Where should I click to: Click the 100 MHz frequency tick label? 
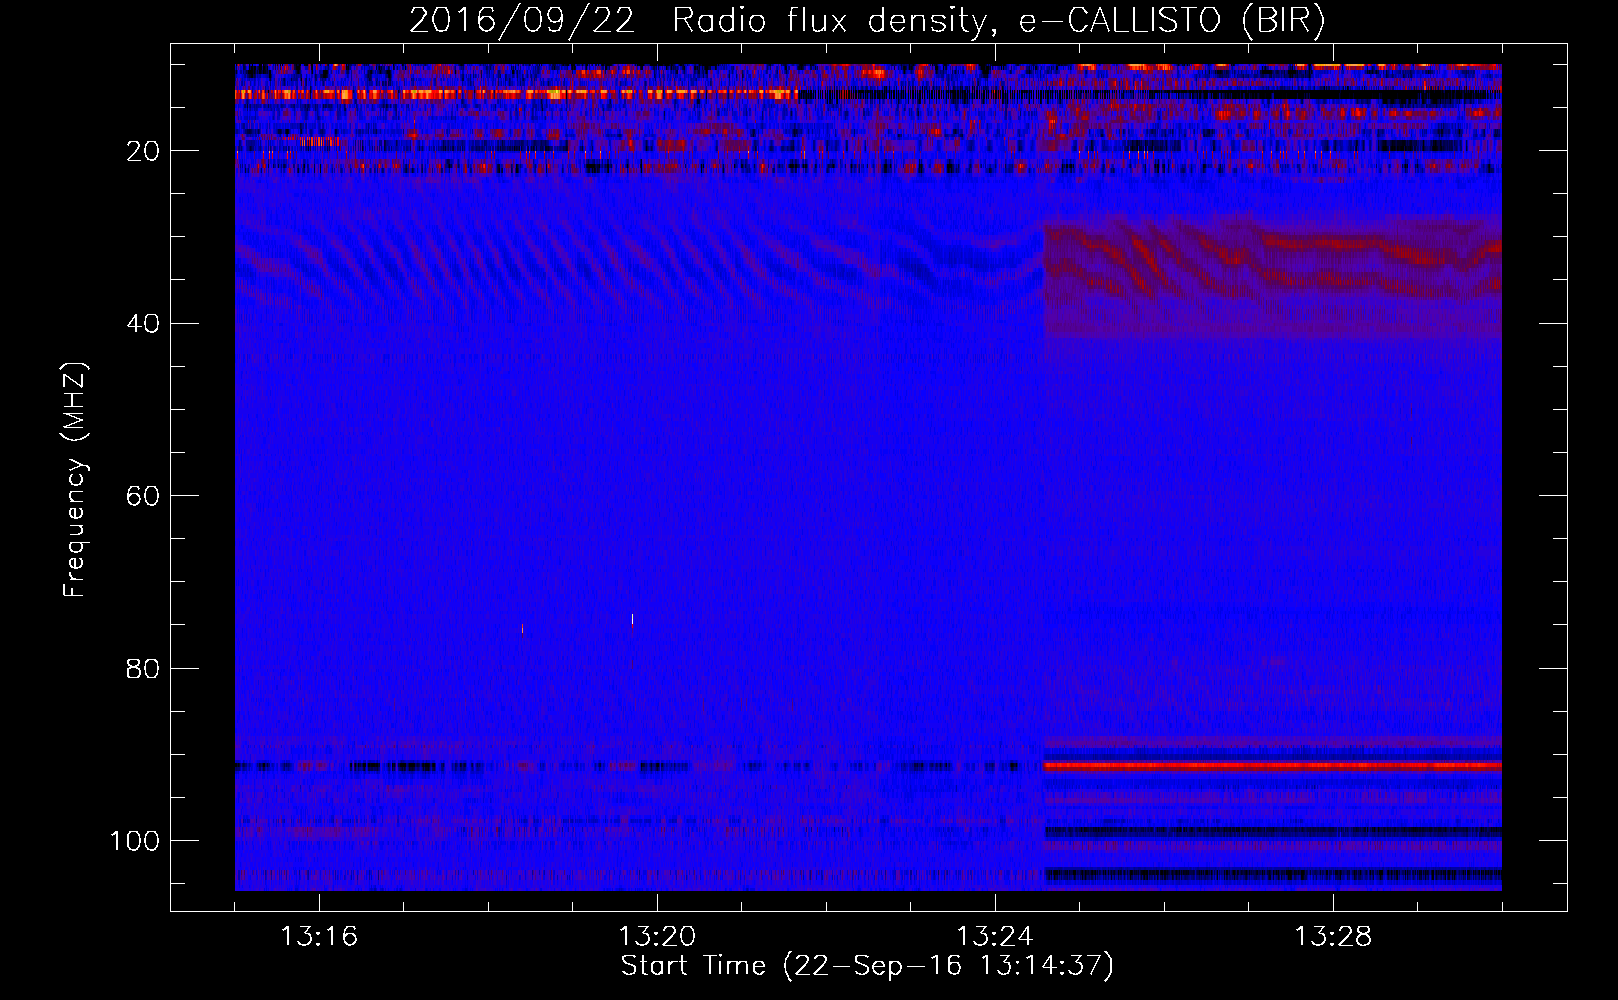135,840
